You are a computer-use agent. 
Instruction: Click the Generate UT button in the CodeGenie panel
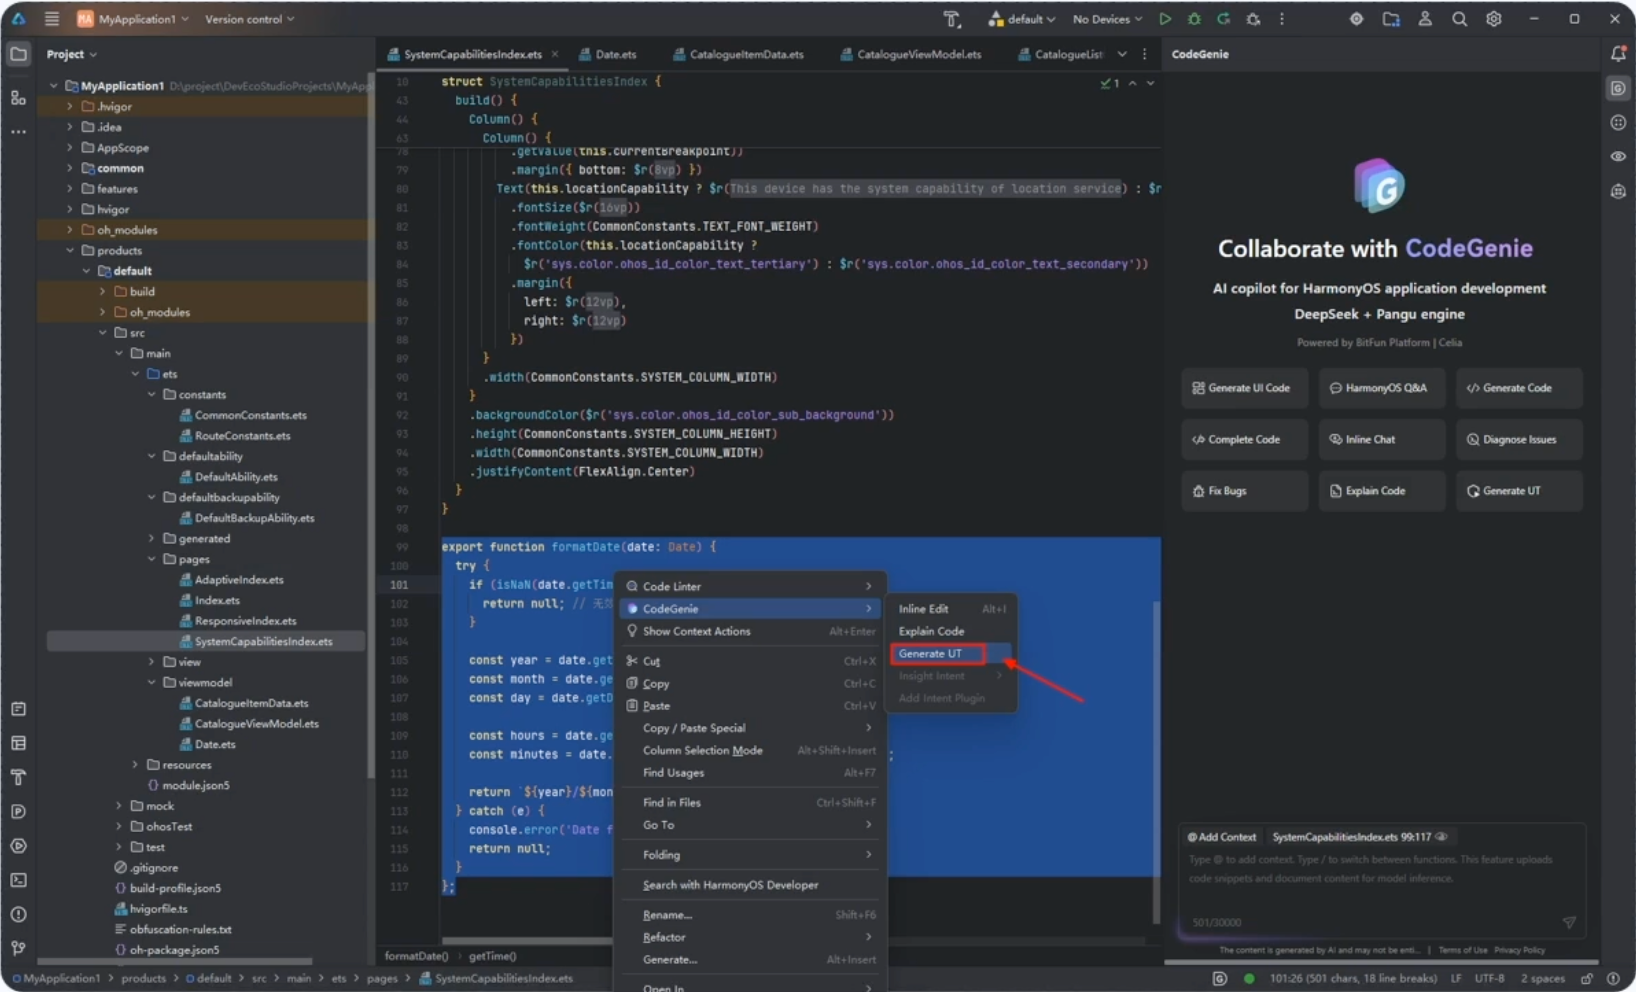click(1518, 491)
